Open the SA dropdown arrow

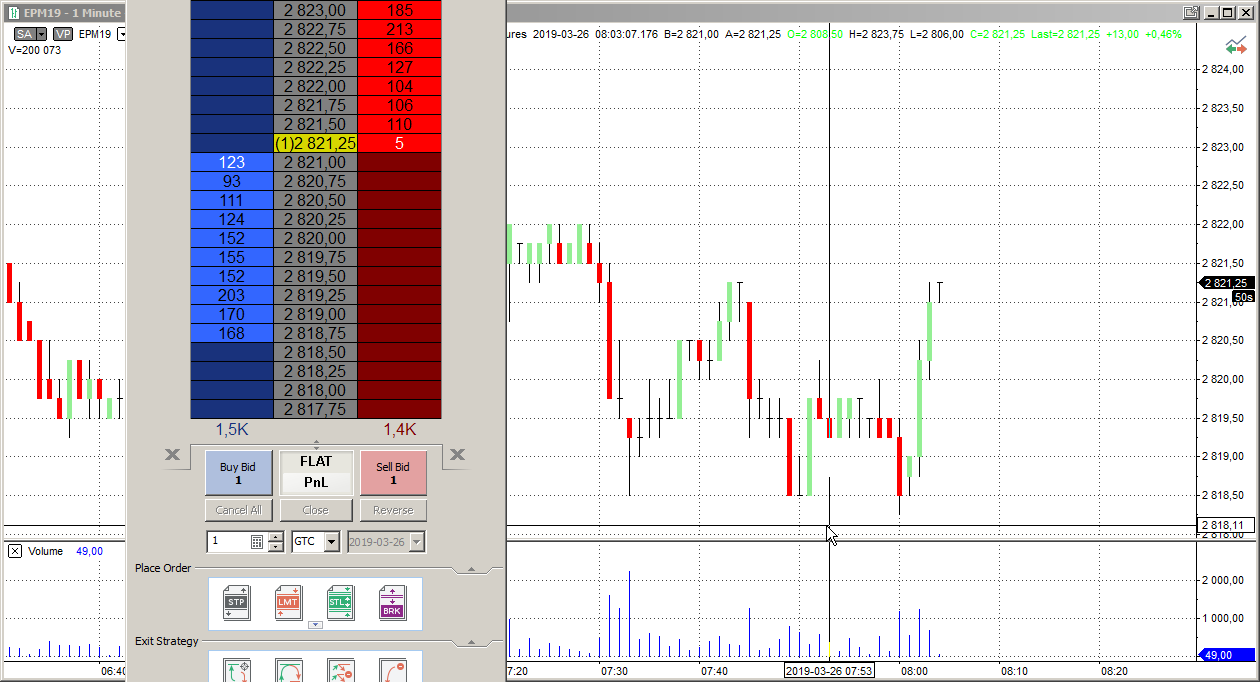pyautogui.click(x=41, y=34)
